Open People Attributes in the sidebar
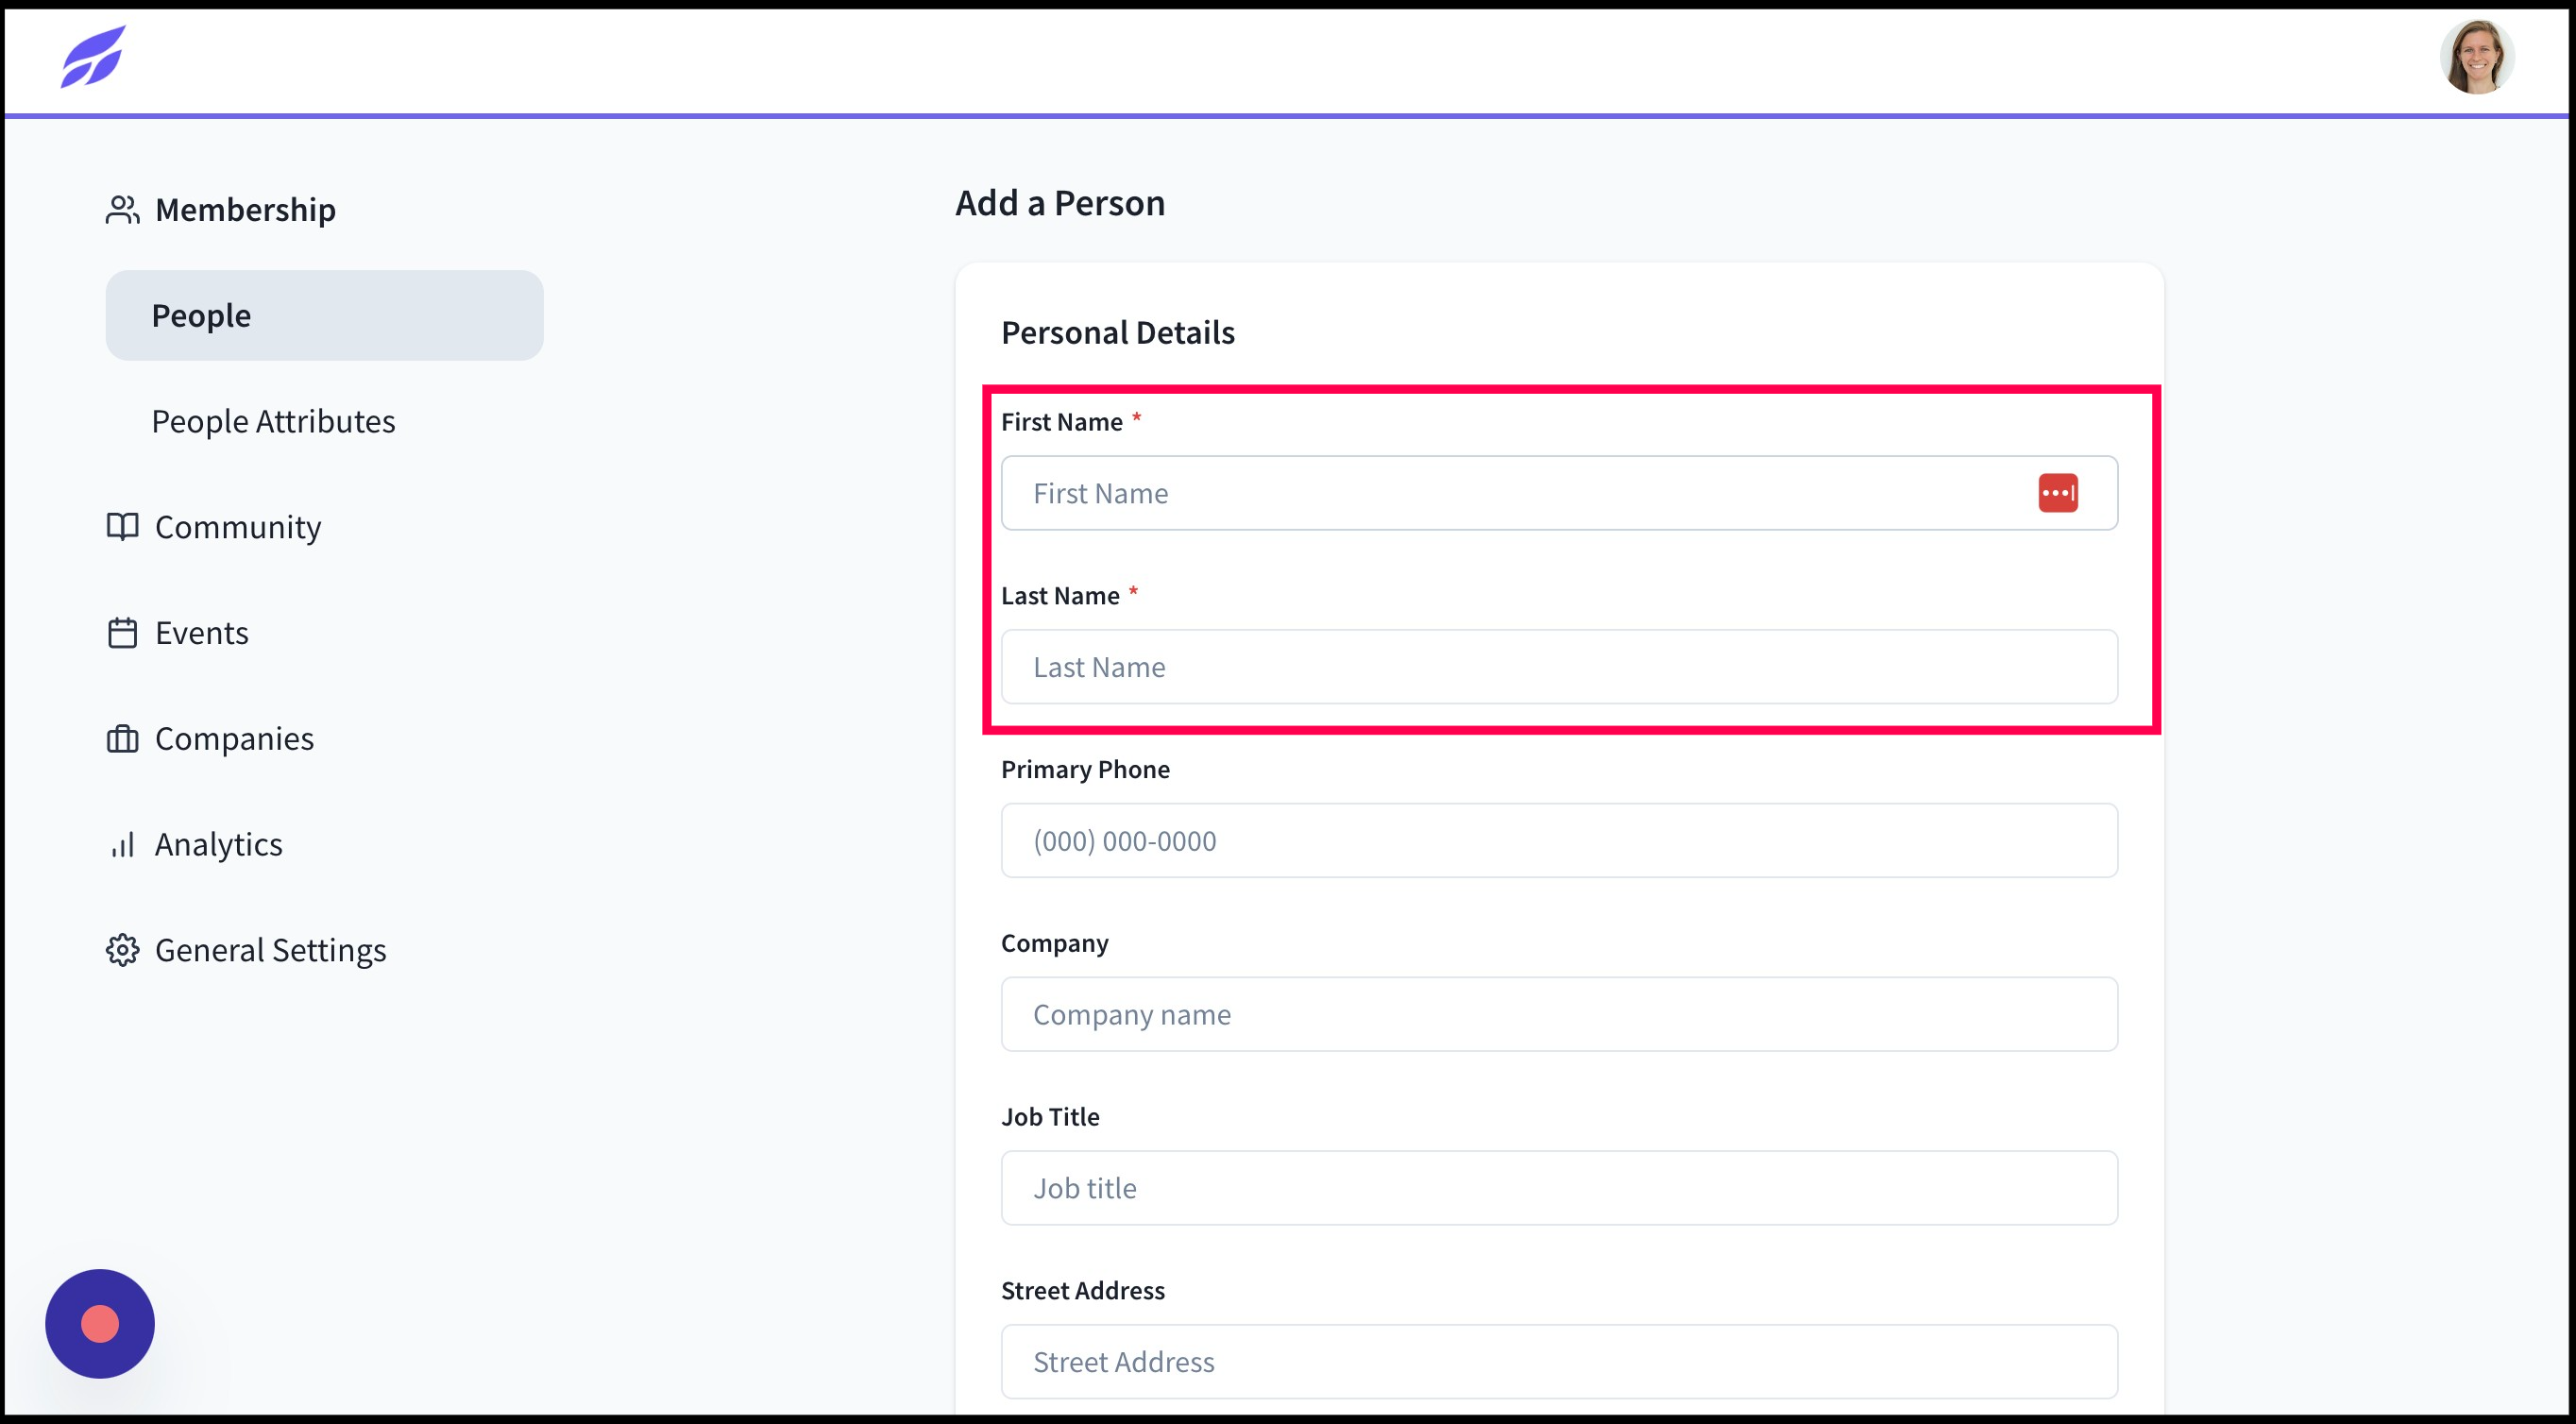2576x1424 pixels. (273, 421)
